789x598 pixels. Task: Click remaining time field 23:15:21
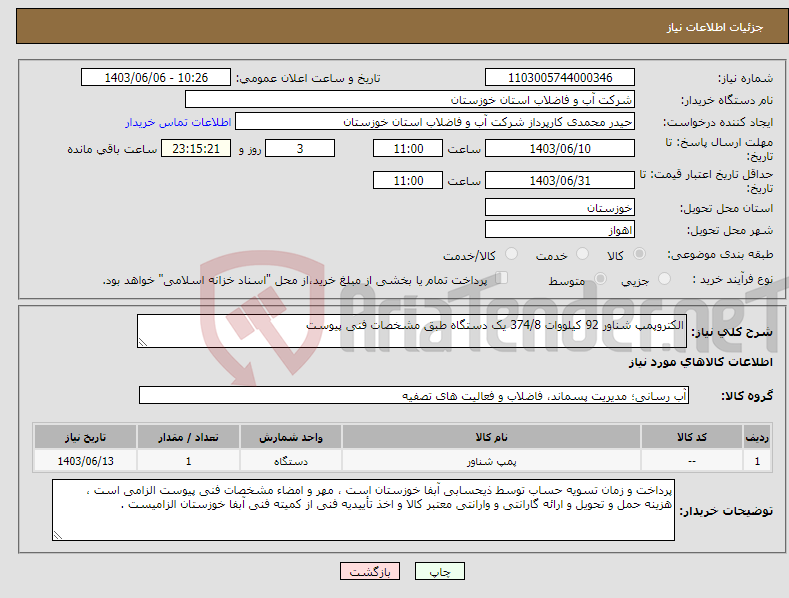click(x=196, y=148)
